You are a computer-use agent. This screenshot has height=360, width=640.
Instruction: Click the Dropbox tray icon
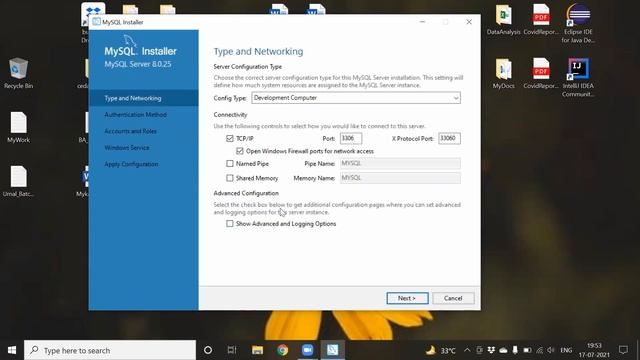pyautogui.click(x=491, y=350)
